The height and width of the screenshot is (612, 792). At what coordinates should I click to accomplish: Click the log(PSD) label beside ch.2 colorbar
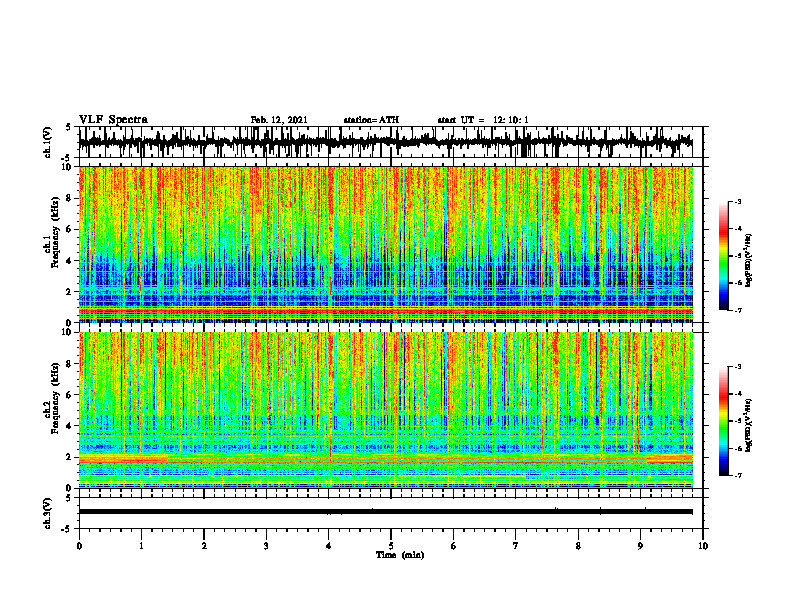click(749, 424)
